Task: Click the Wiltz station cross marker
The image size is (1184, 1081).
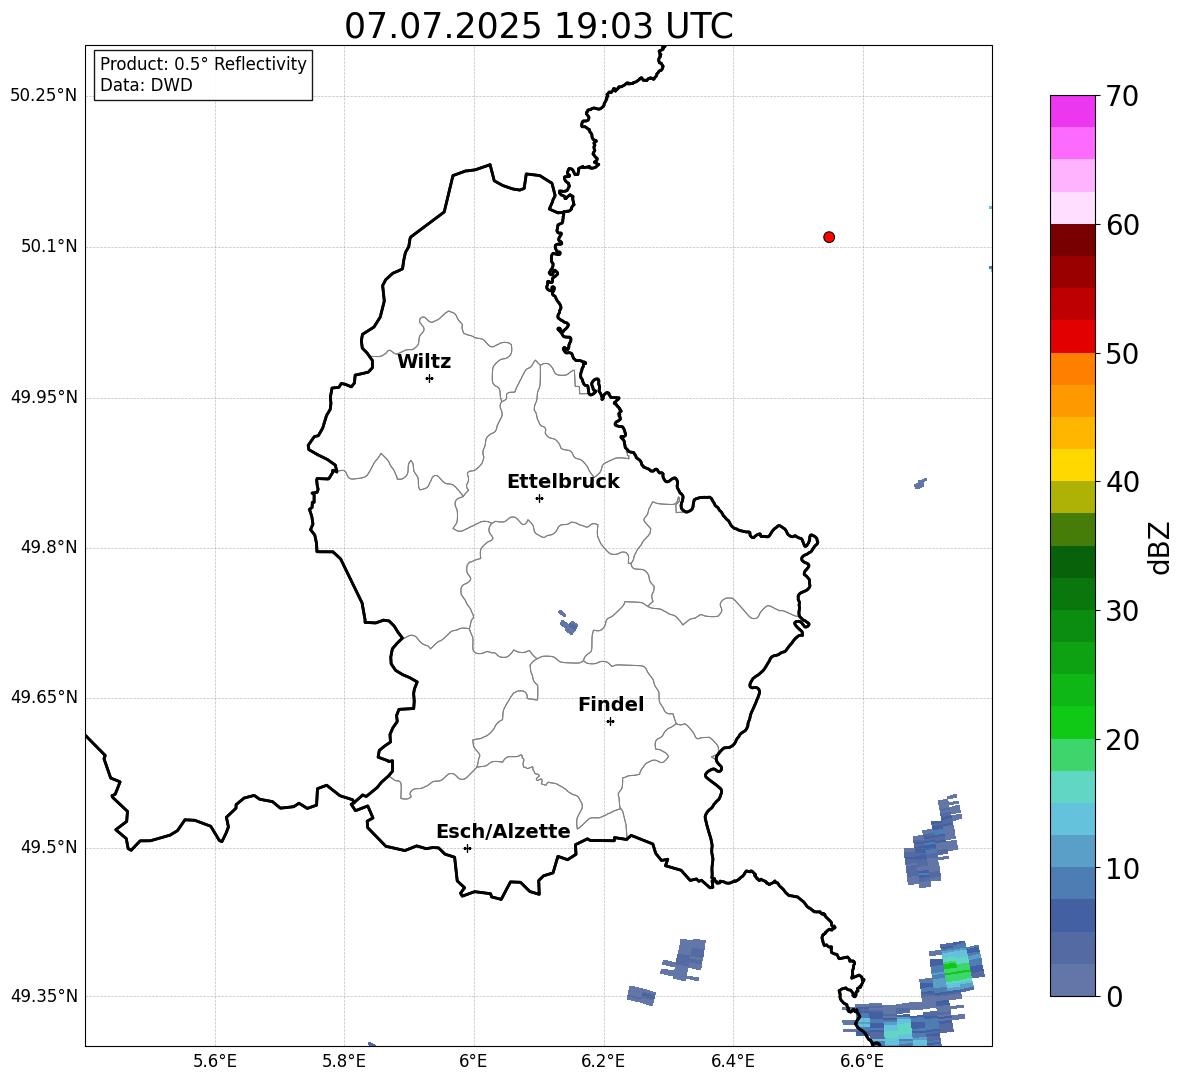Action: click(429, 378)
